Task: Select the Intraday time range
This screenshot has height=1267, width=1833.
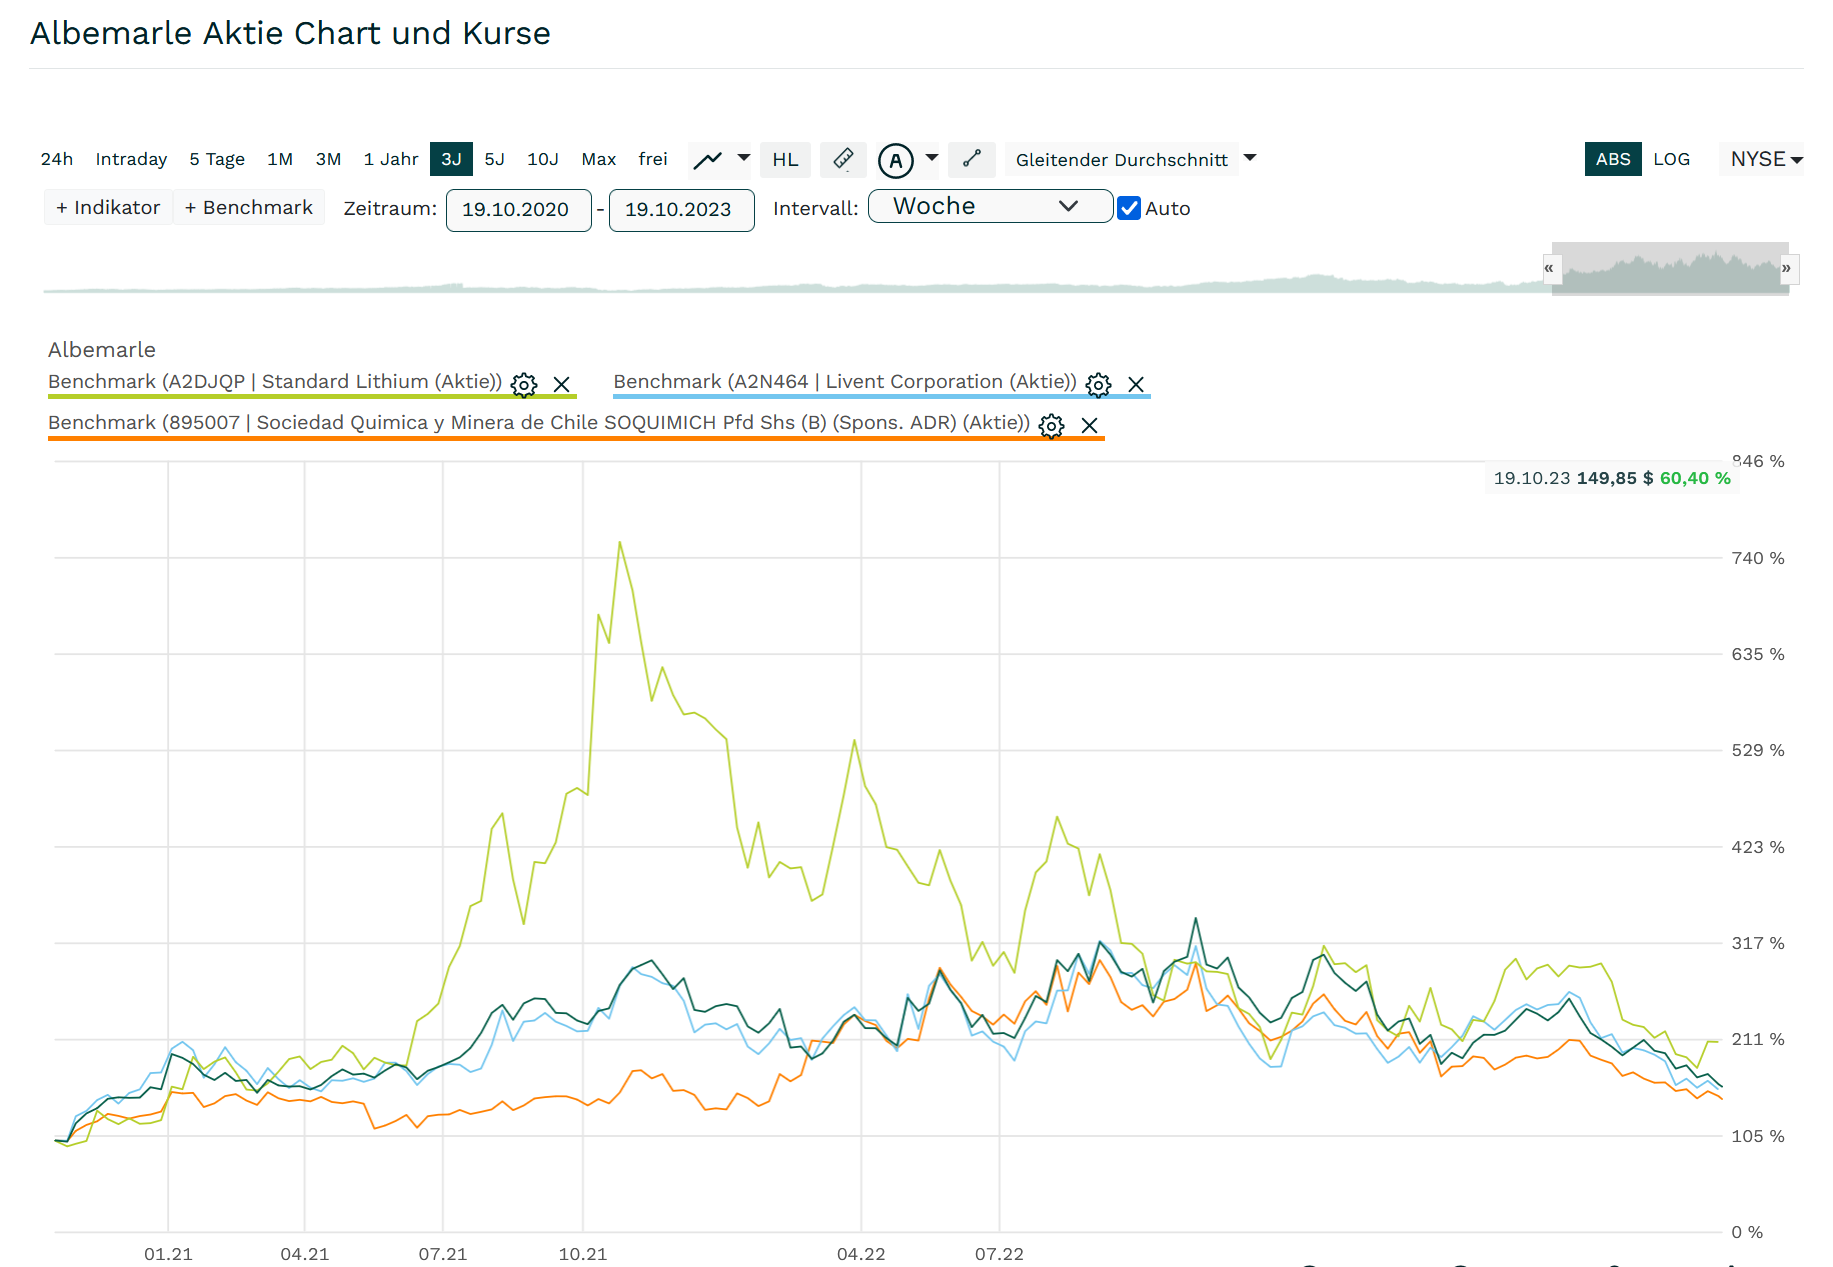Action: pyautogui.click(x=131, y=159)
